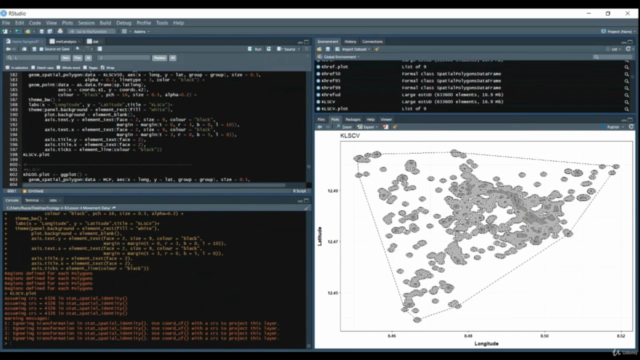
Task: Click the compile report icon in editor toolbar
Action: (x=100, y=49)
